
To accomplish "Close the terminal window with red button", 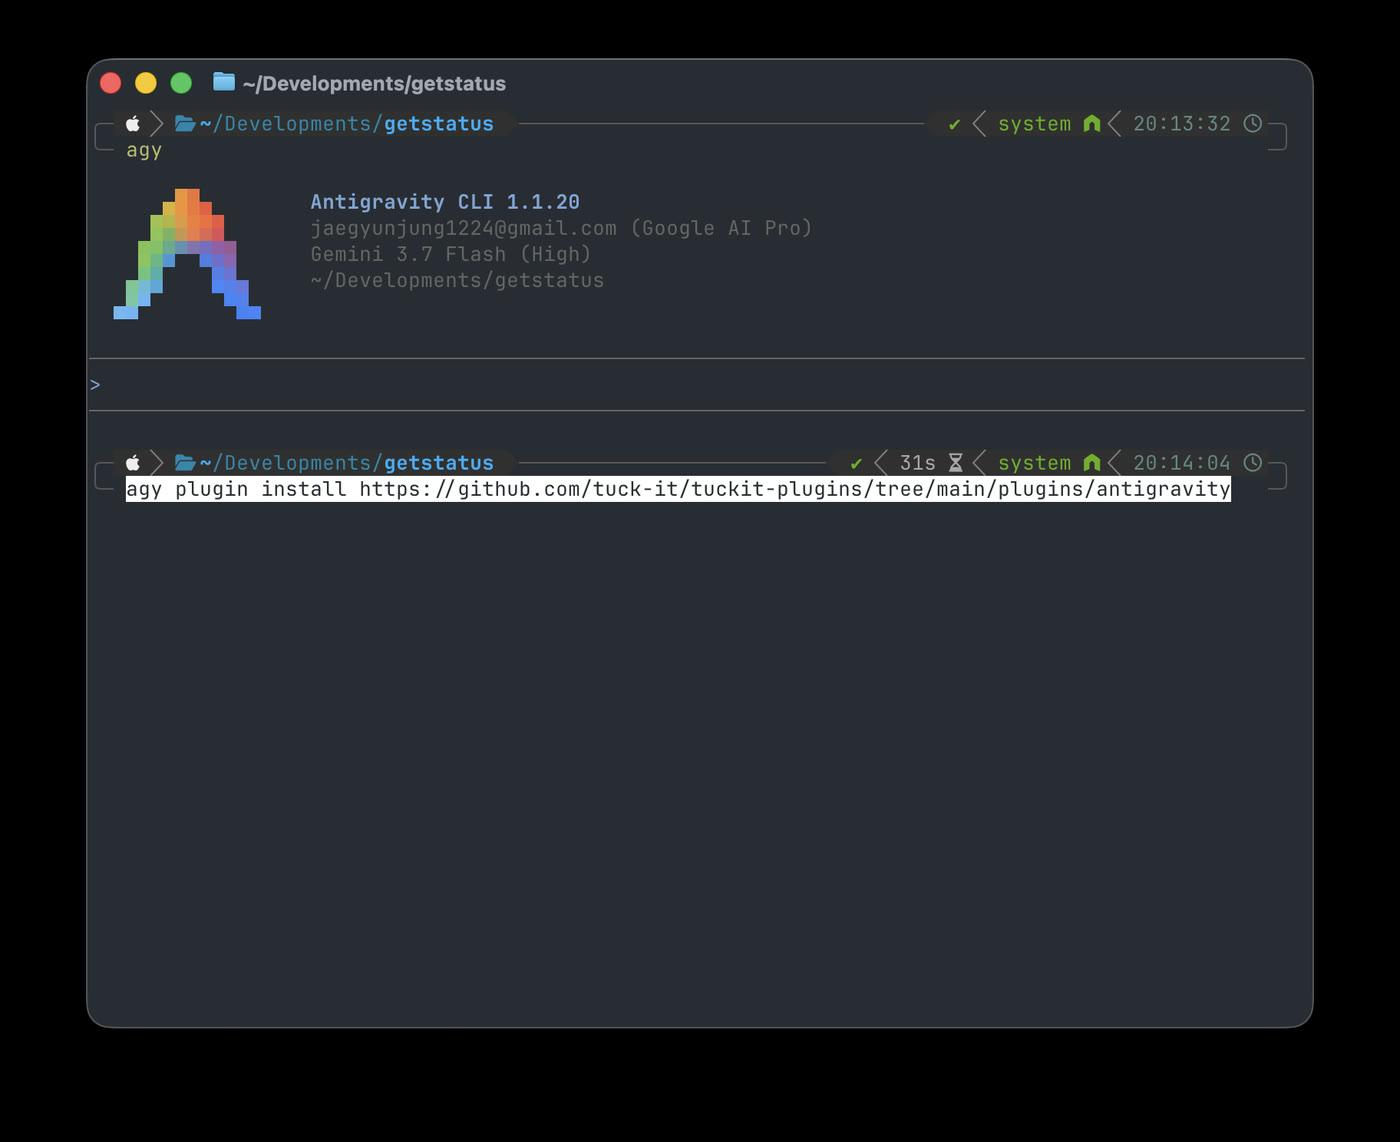I will [x=111, y=83].
